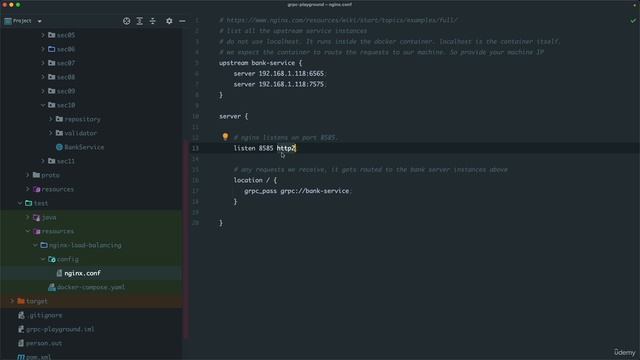Click the sec06 folder icon
Image resolution: width=640 pixels, height=360 pixels.
(x=51, y=49)
